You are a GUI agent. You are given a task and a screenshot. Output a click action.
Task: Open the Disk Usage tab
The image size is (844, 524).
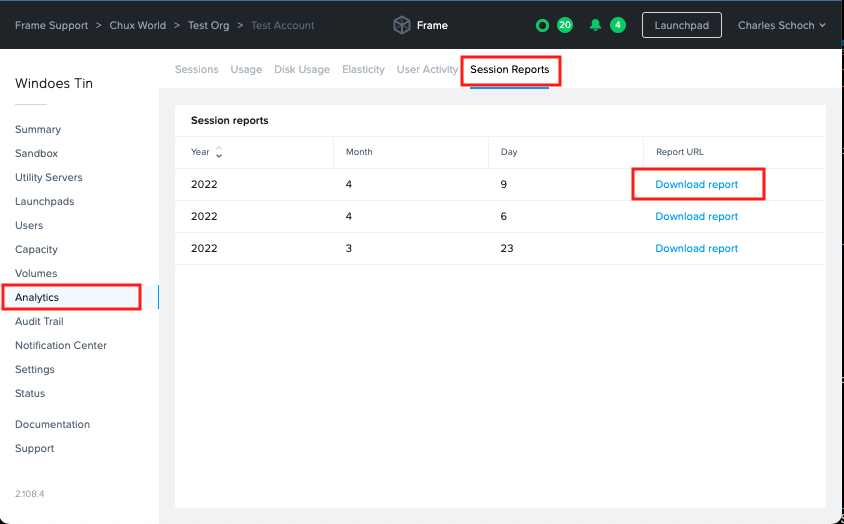pyautogui.click(x=302, y=69)
